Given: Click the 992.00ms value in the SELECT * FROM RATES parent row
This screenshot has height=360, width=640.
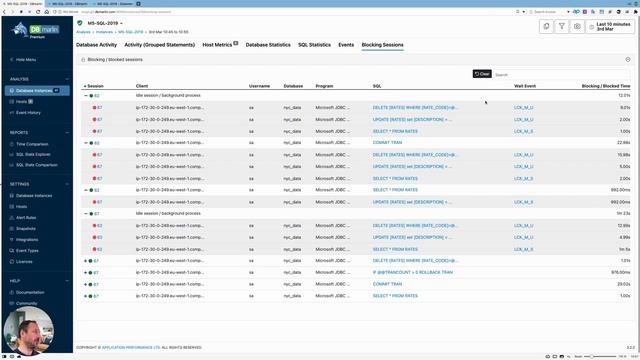Looking at the screenshot, I should [x=620, y=190].
